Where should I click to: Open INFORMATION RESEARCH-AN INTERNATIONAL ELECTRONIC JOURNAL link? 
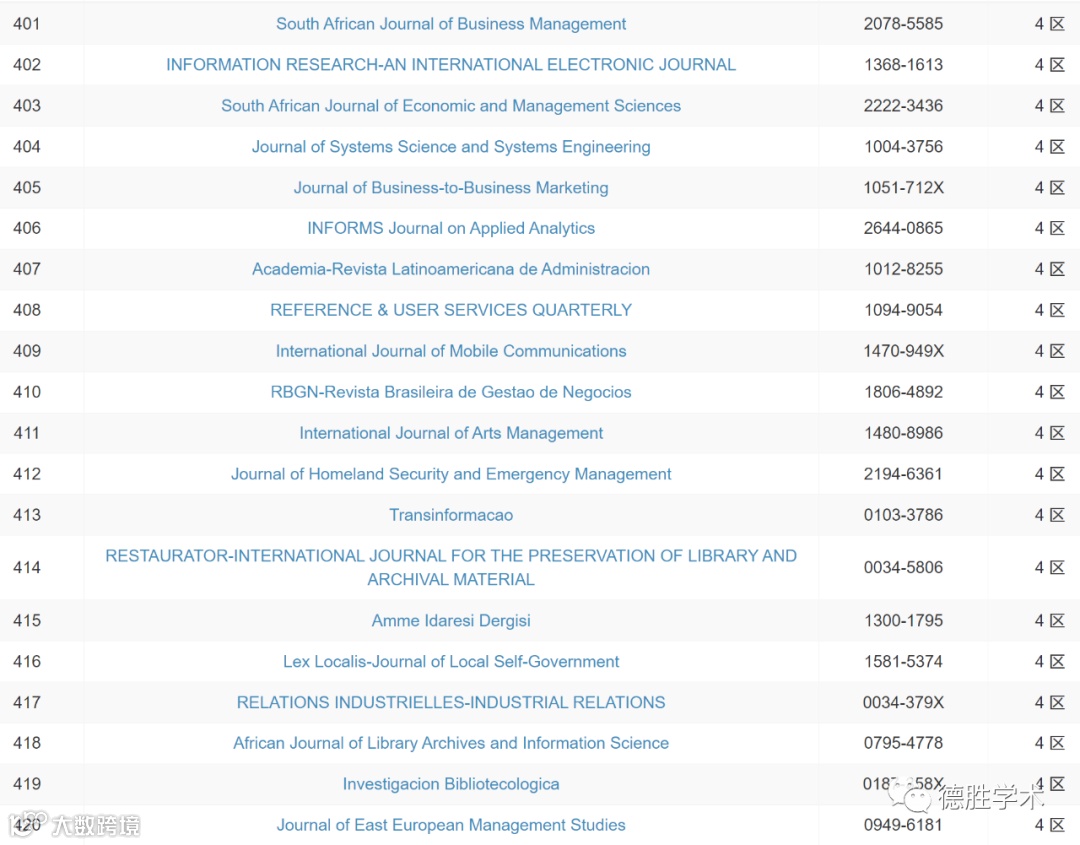pos(450,65)
